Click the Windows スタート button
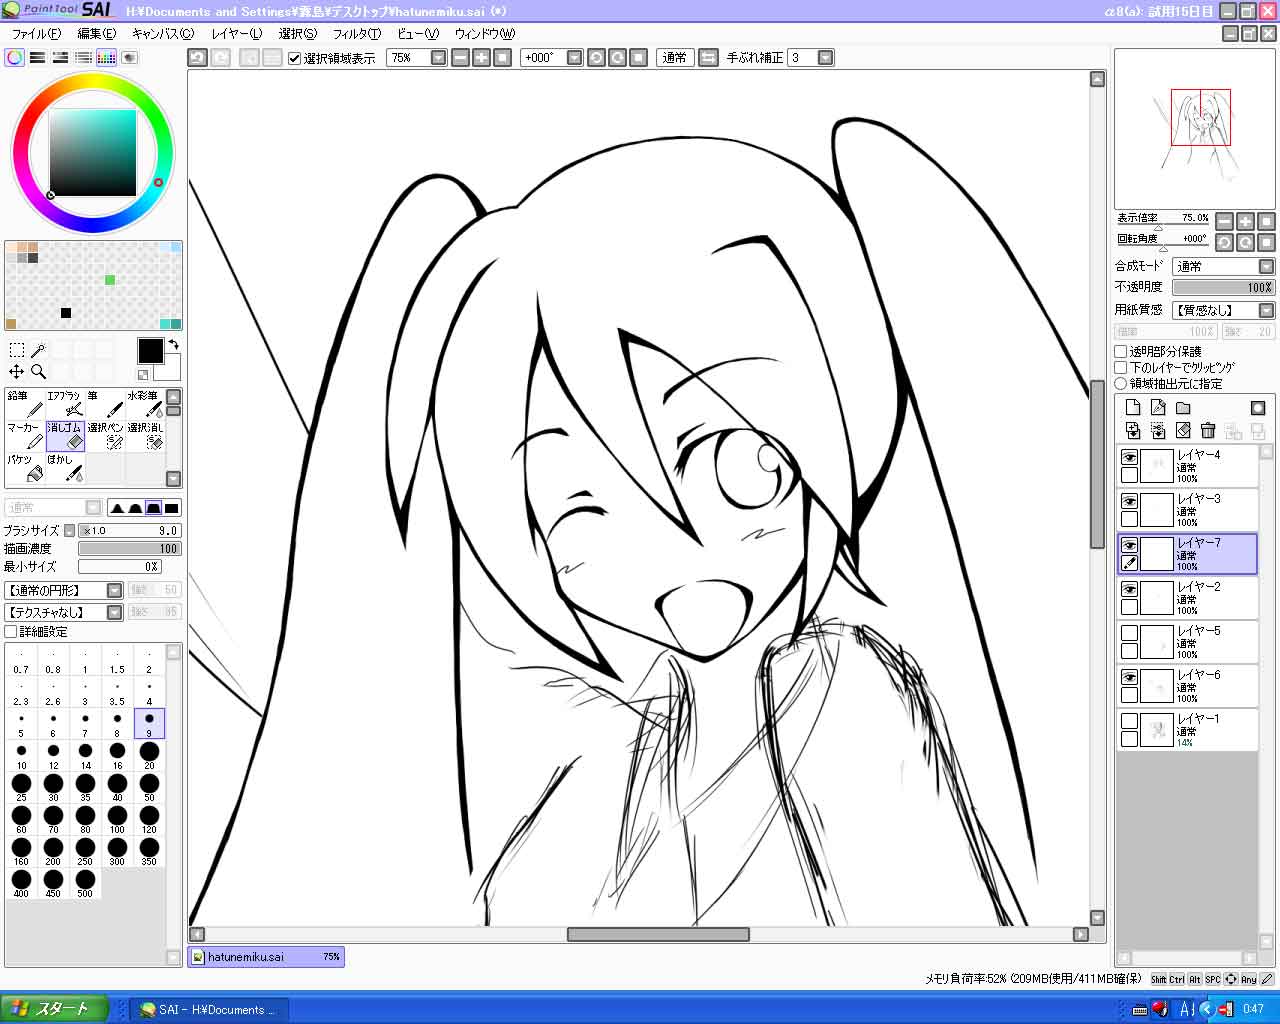Image resolution: width=1280 pixels, height=1024 pixels. (56, 1009)
